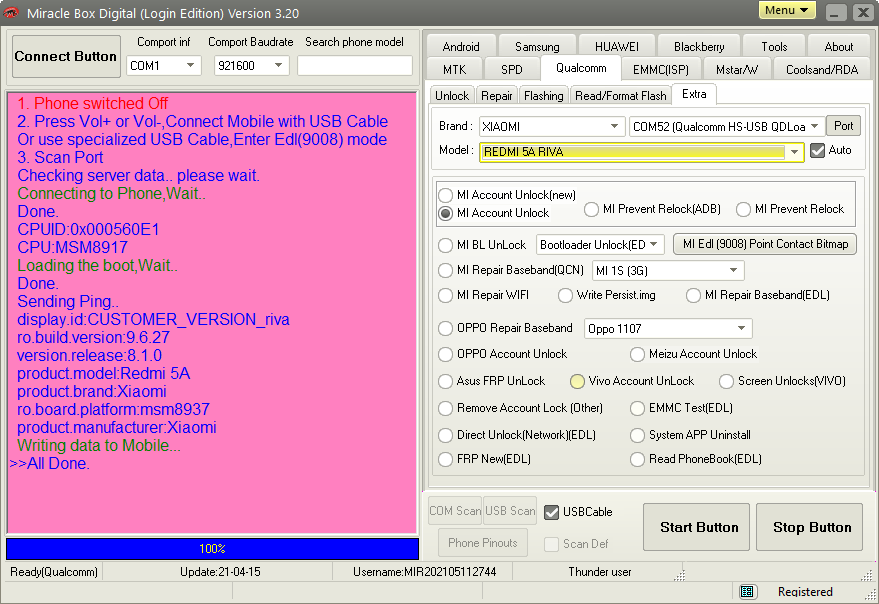Select Read PhoneBook(EDL) radio
This screenshot has width=879, height=604.
coord(637,459)
